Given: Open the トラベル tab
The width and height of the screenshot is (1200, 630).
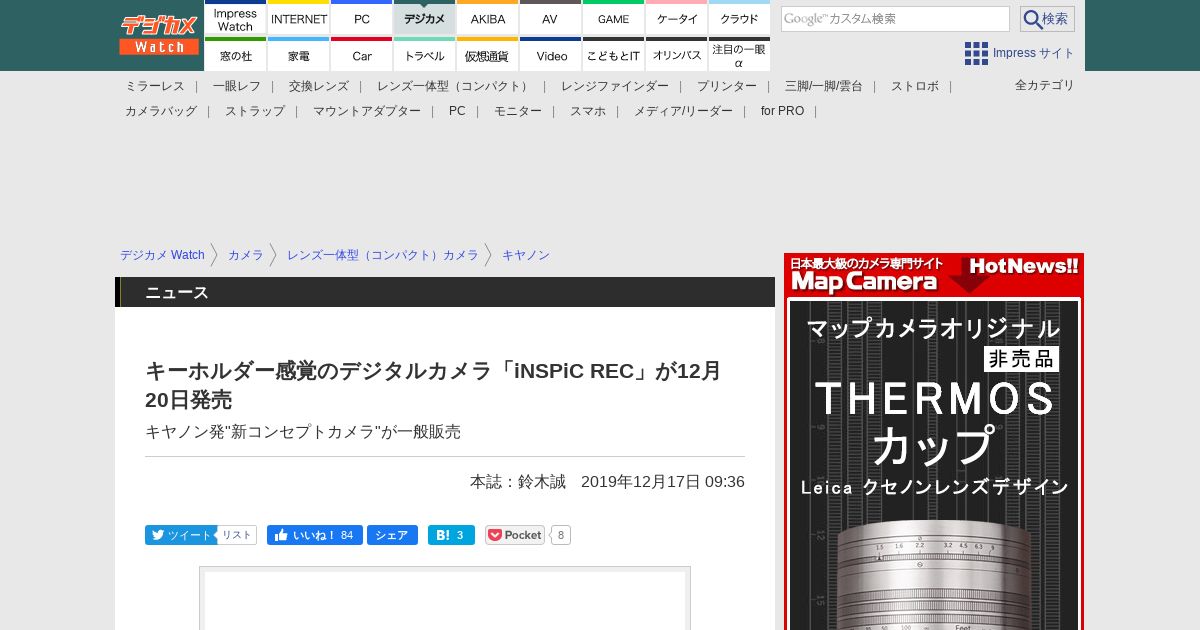Looking at the screenshot, I should (425, 54).
